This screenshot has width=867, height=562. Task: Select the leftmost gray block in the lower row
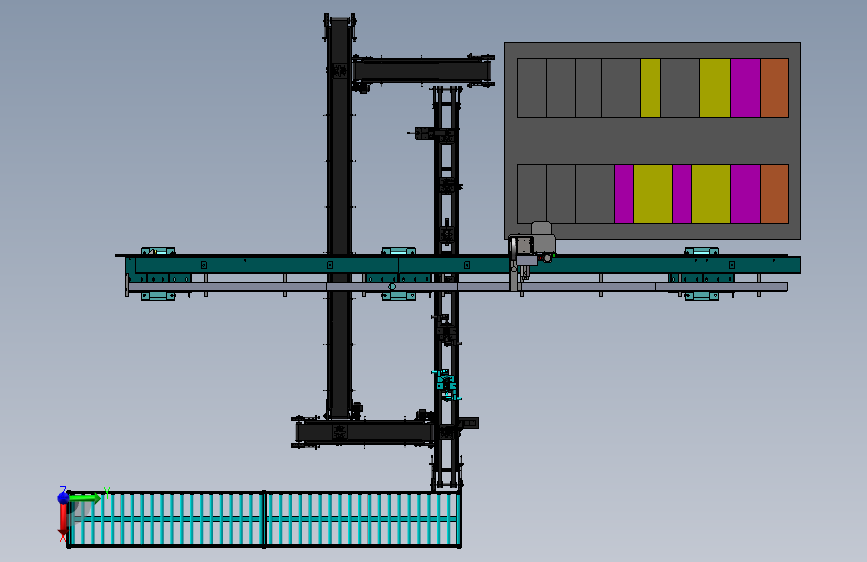(x=532, y=194)
